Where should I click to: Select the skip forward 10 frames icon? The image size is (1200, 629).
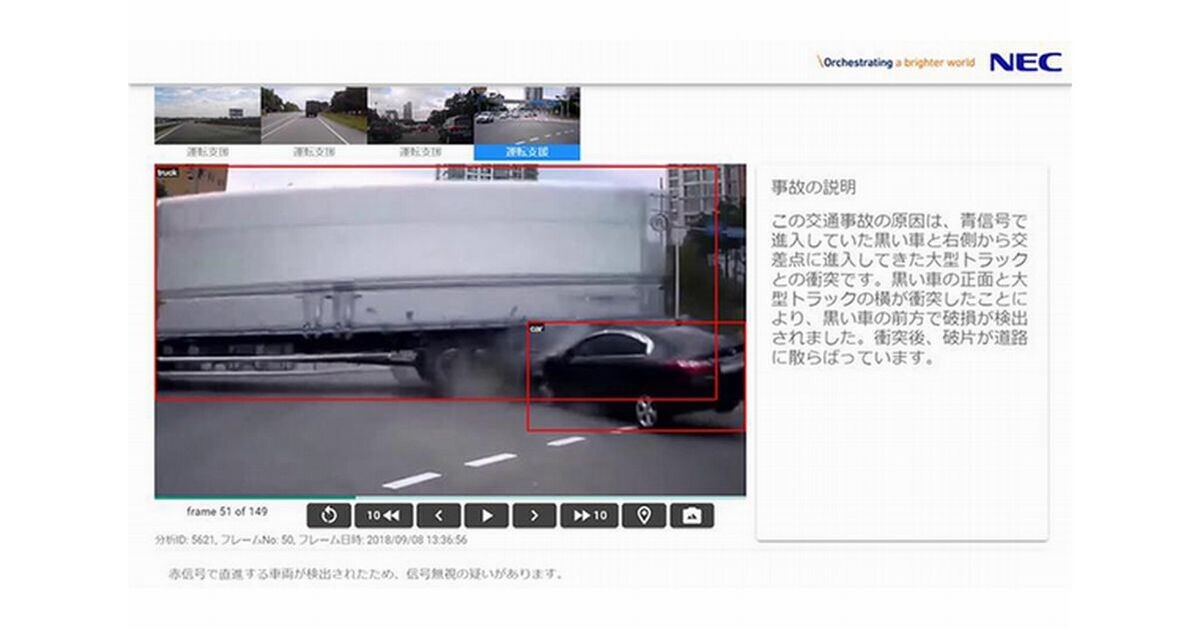592,514
